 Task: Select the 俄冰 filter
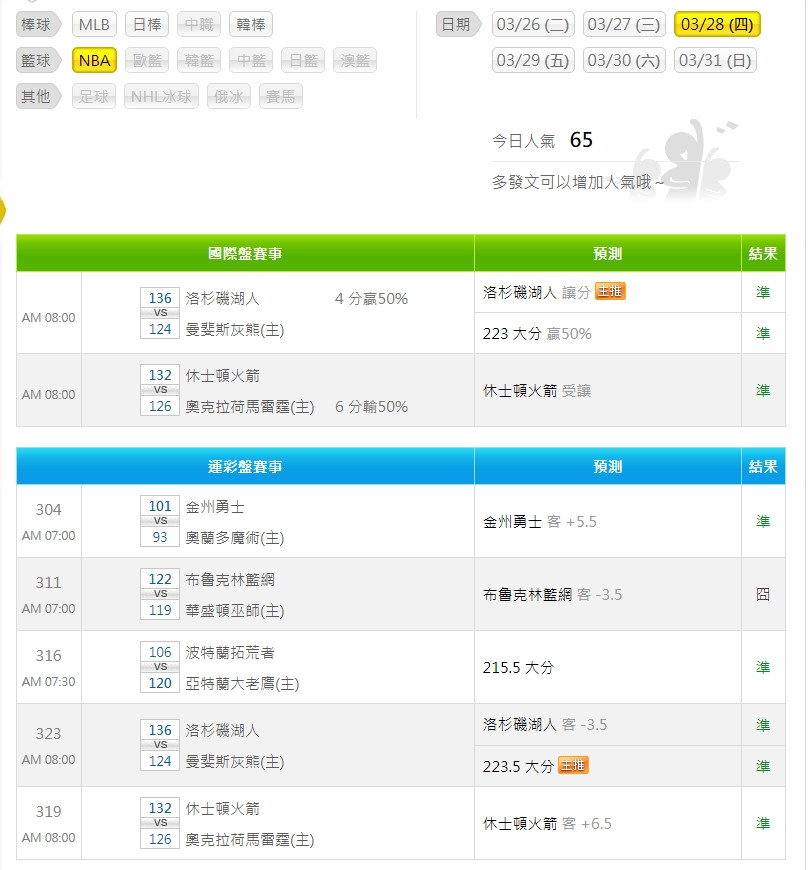(229, 97)
